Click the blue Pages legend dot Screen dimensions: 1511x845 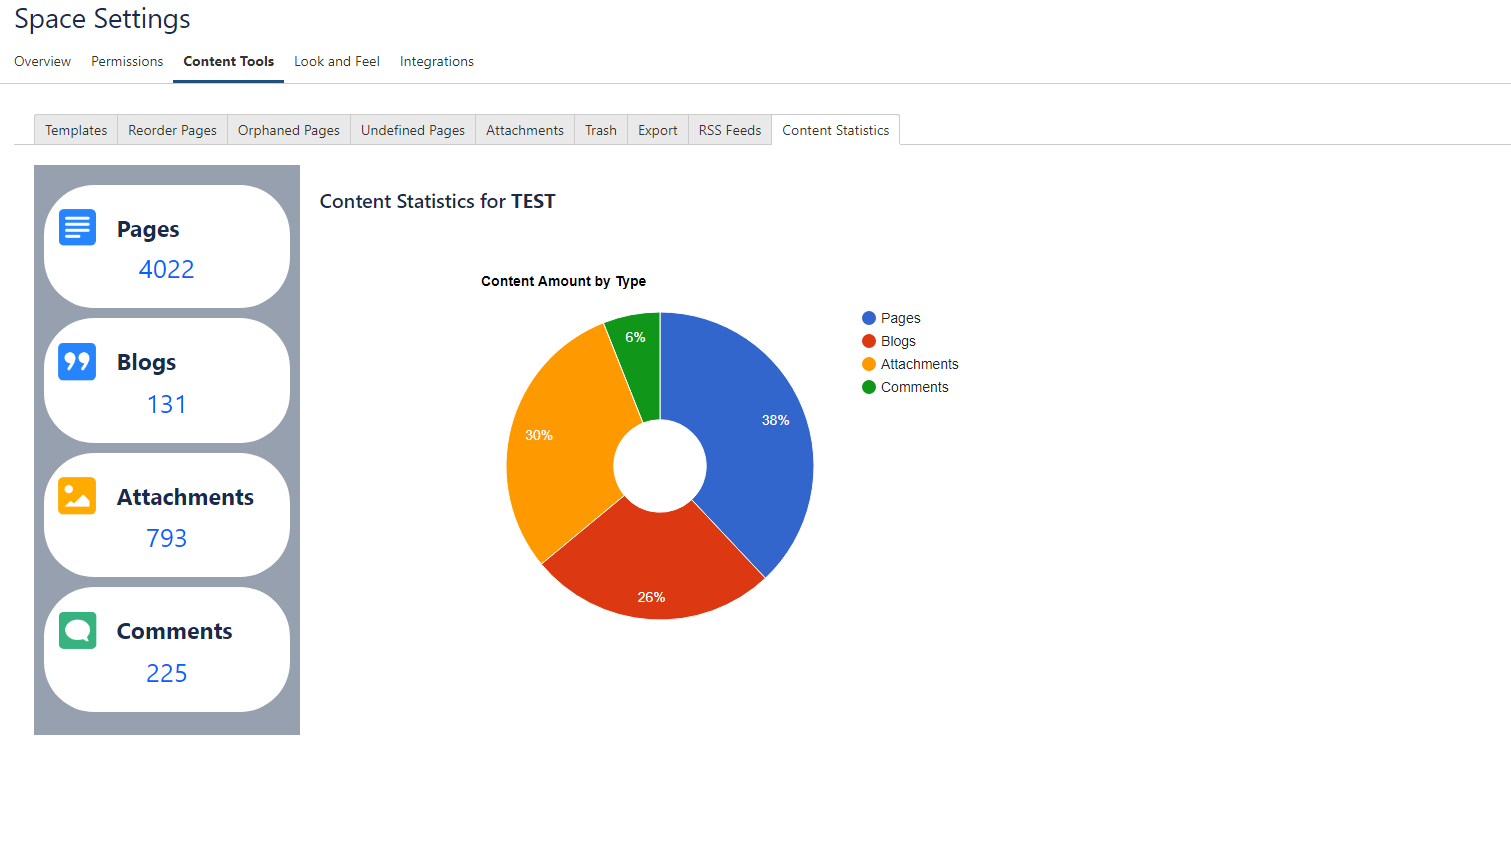[x=869, y=318]
